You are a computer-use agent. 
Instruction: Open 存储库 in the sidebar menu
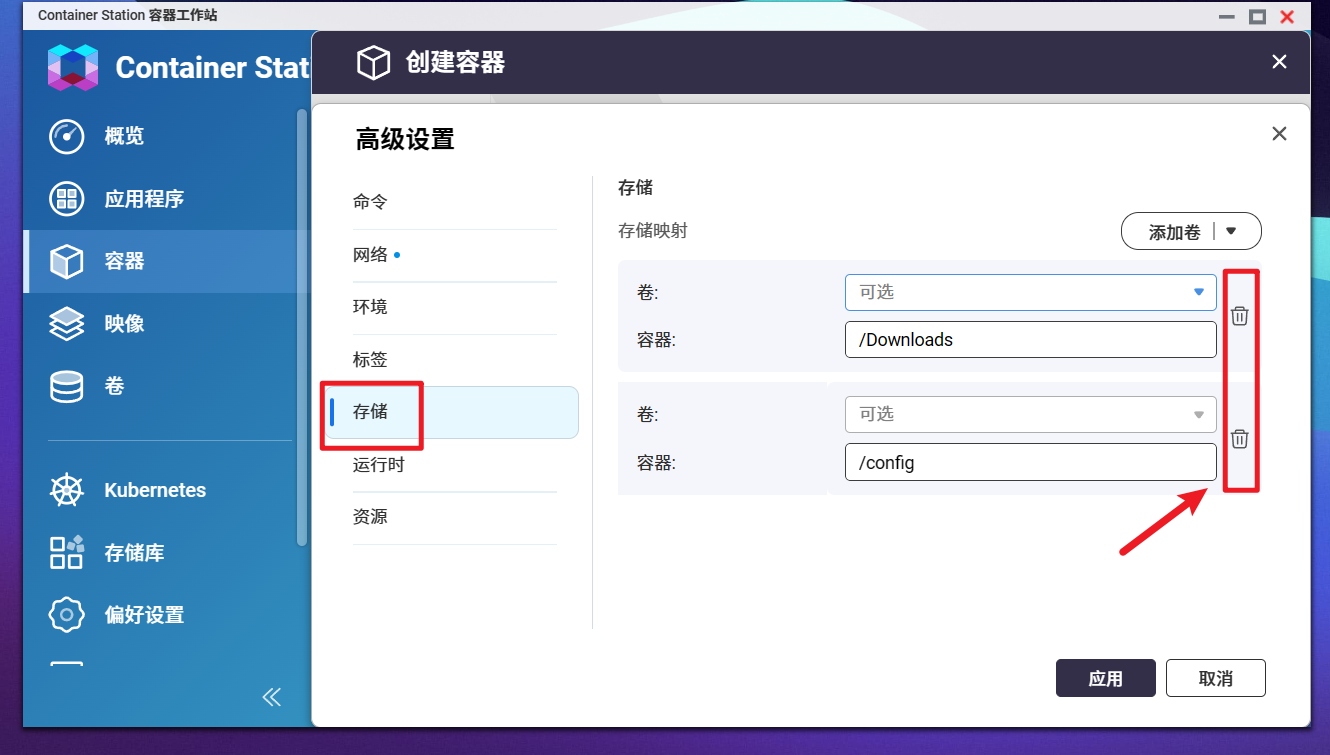click(x=160, y=552)
